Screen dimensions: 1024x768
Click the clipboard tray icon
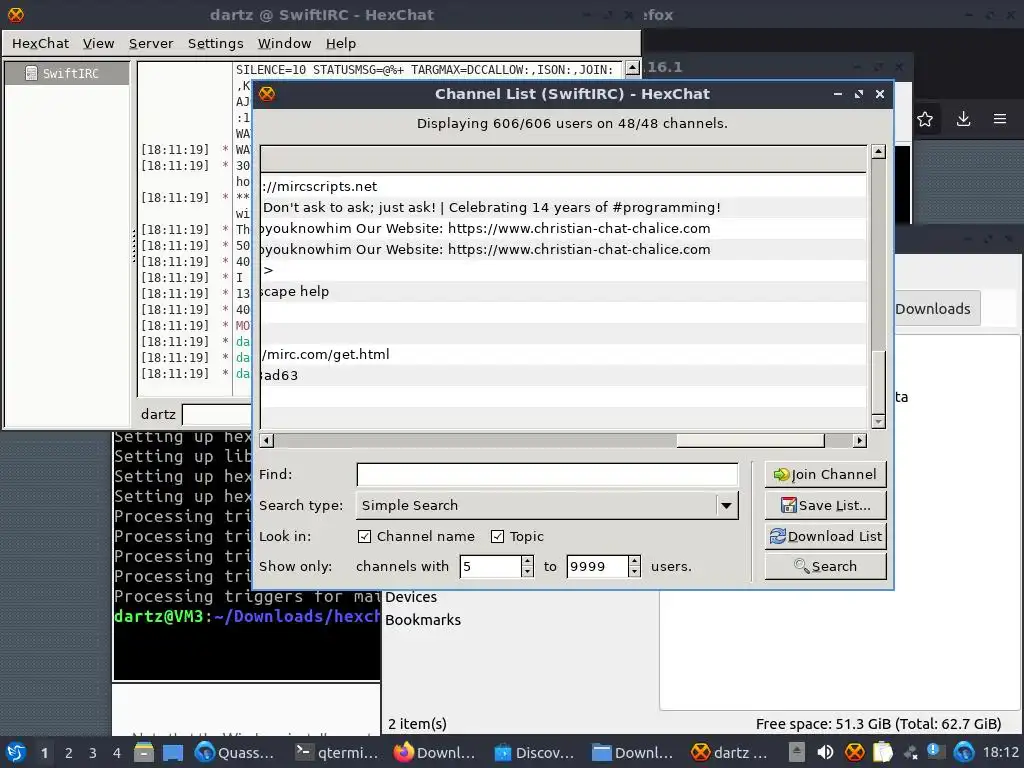(x=882, y=752)
